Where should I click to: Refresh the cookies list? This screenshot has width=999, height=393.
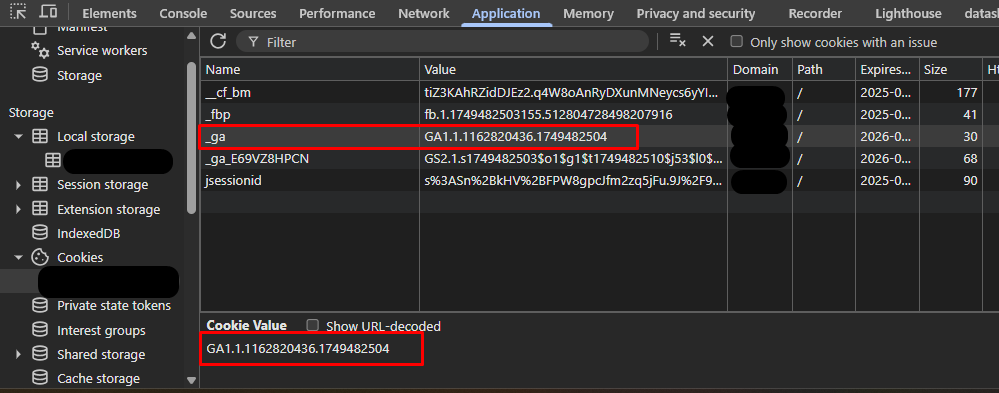(219, 41)
